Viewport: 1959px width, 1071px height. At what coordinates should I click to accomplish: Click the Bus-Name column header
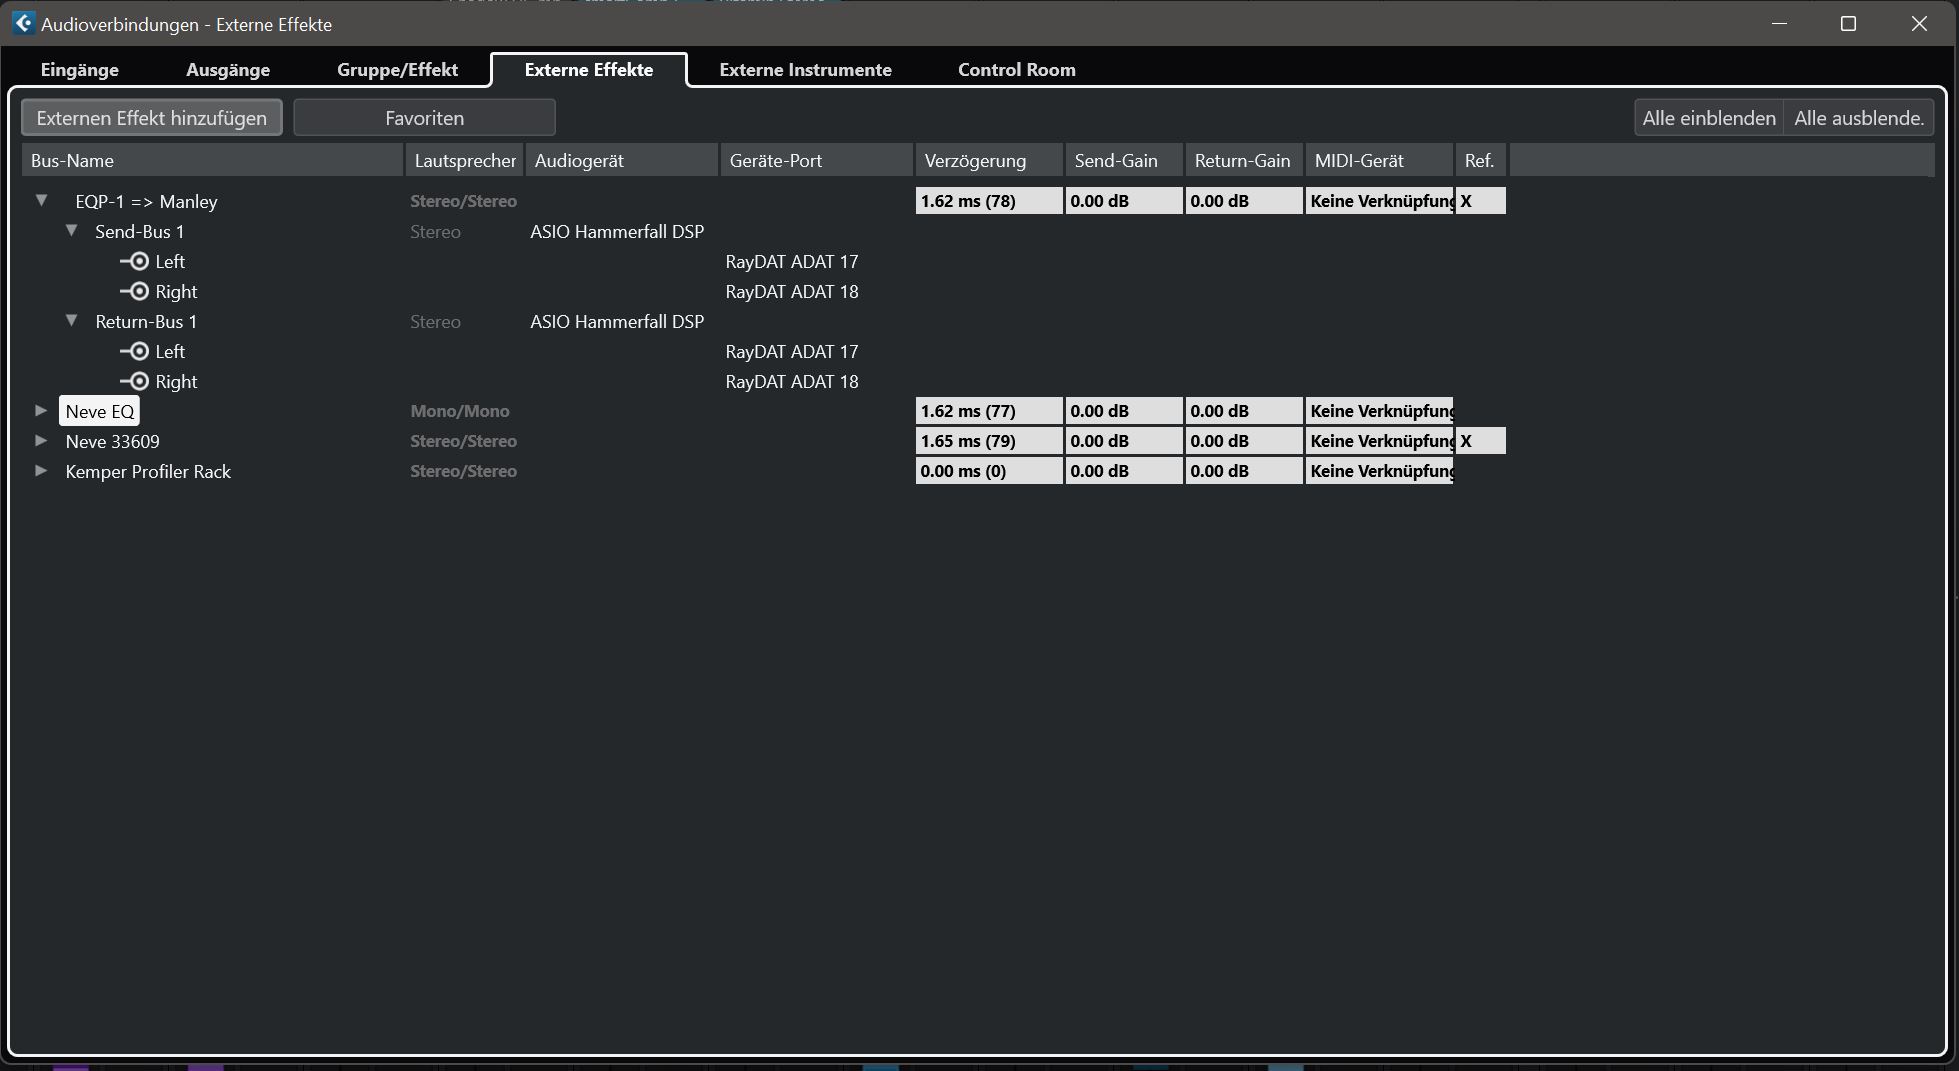click(x=212, y=160)
